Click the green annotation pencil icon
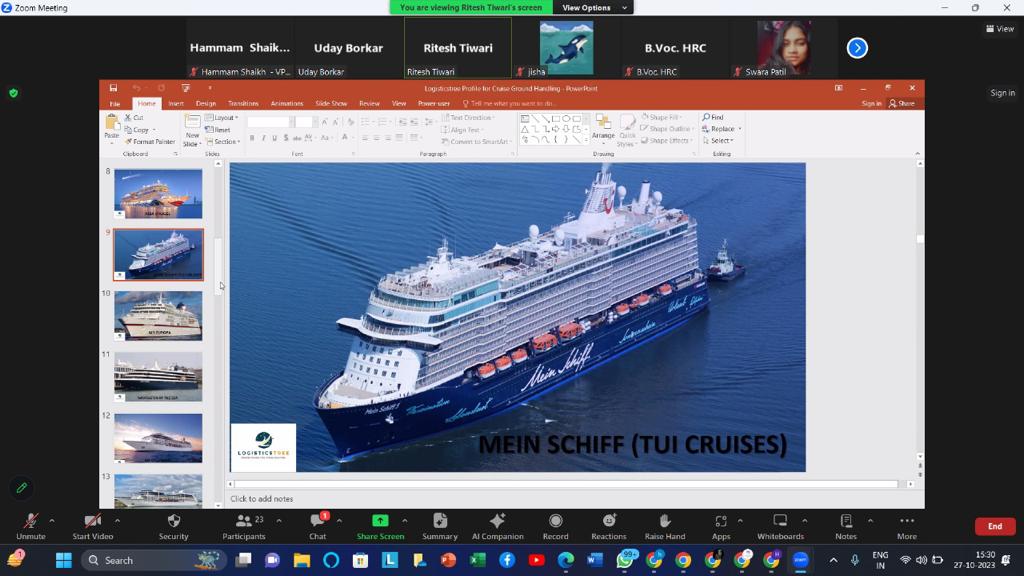 click(x=22, y=488)
